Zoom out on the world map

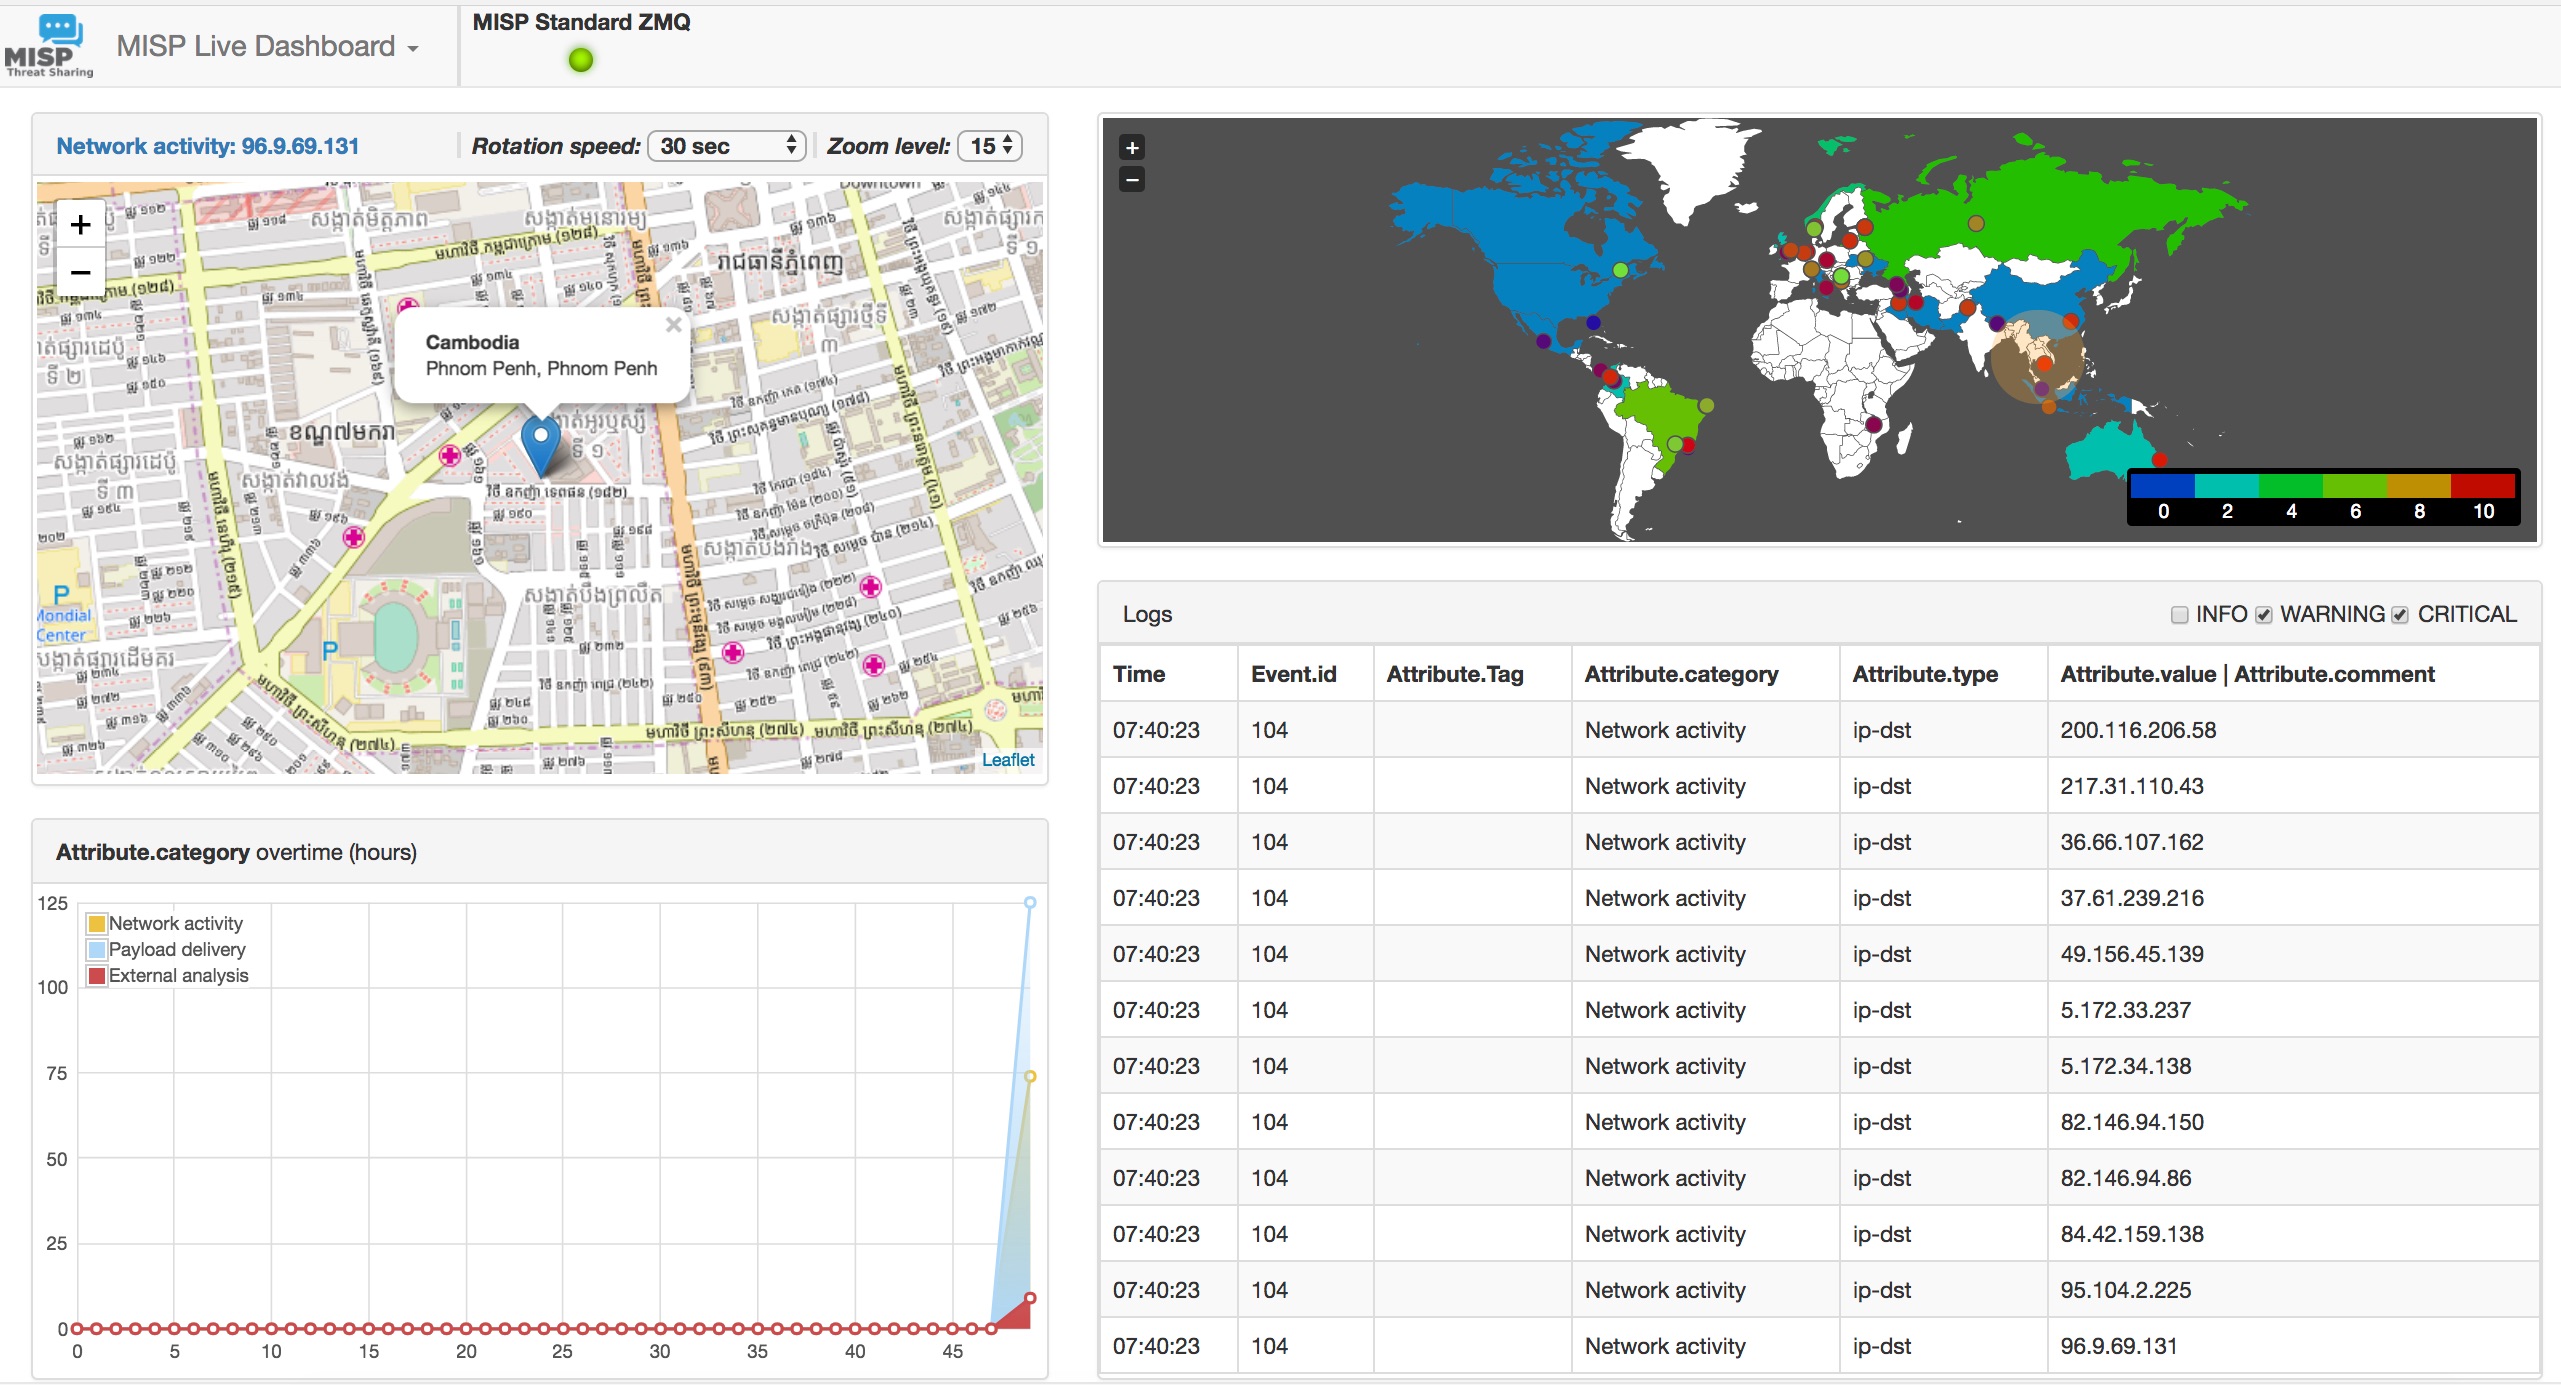tap(1131, 180)
